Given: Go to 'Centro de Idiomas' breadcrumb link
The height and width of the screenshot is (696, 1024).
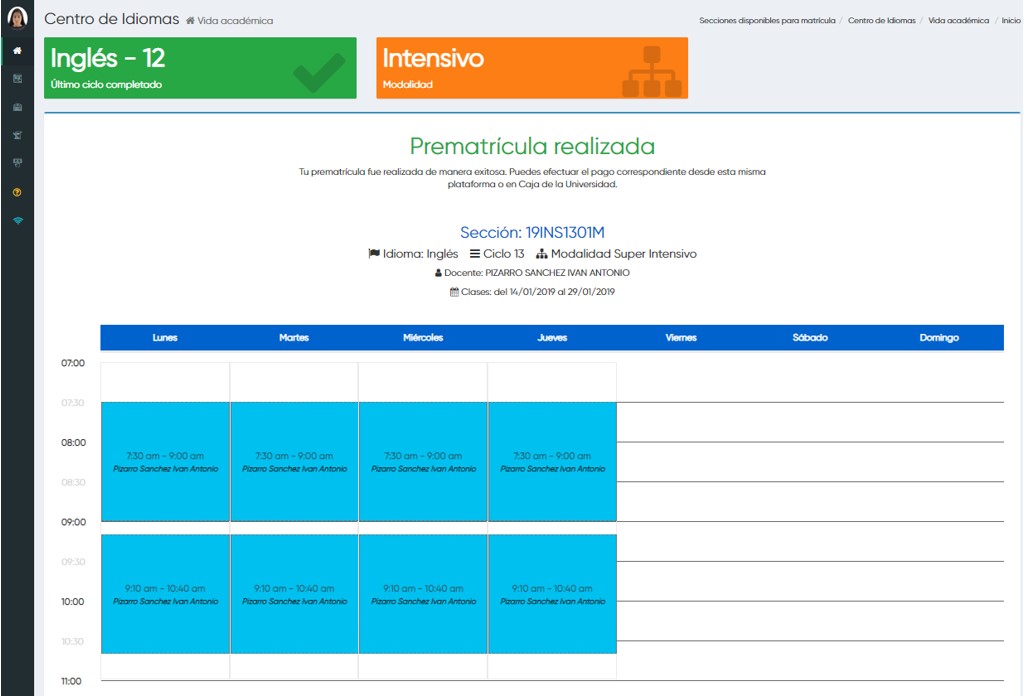Looking at the screenshot, I should [881, 20].
